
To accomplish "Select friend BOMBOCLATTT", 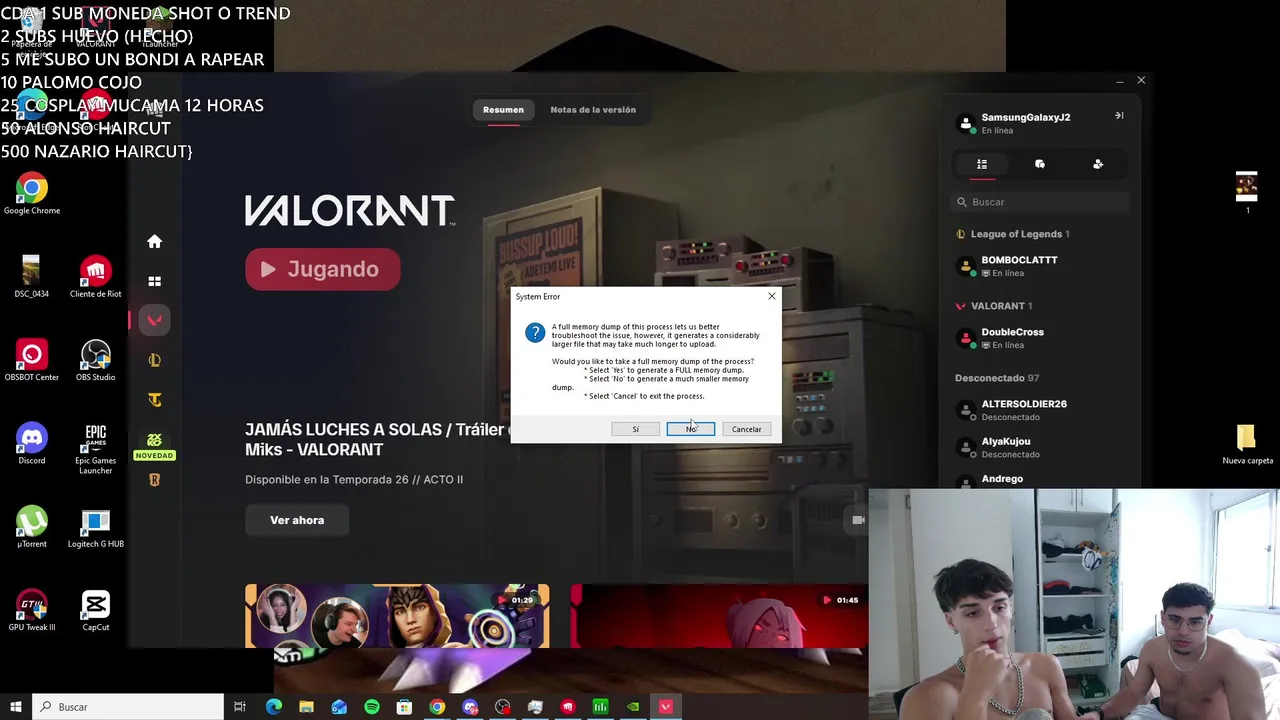I will pos(1040,266).
